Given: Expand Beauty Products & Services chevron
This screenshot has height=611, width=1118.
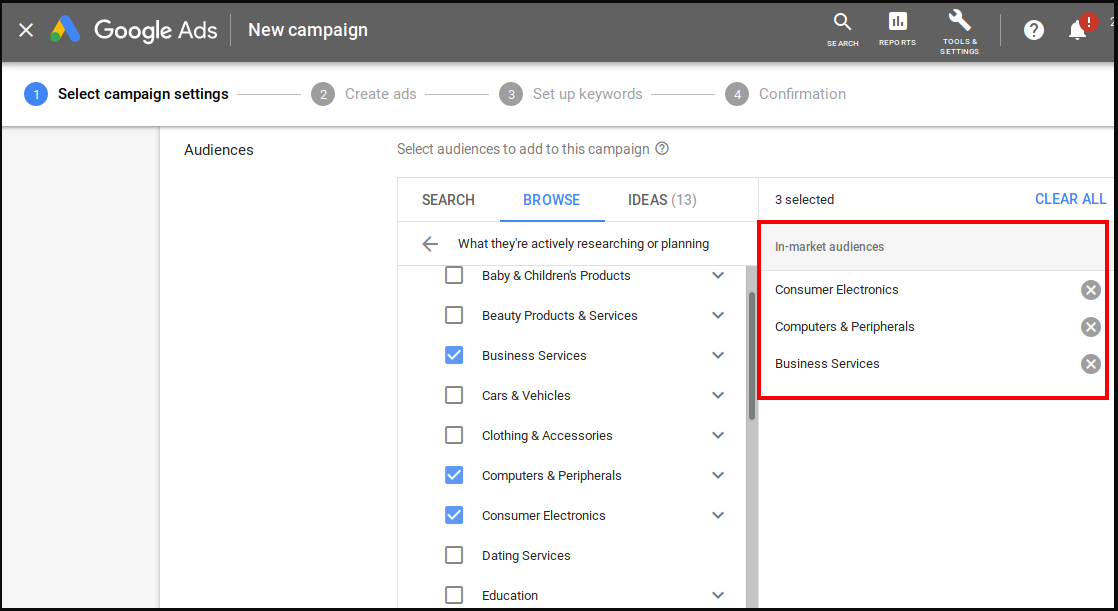Looking at the screenshot, I should pyautogui.click(x=718, y=315).
